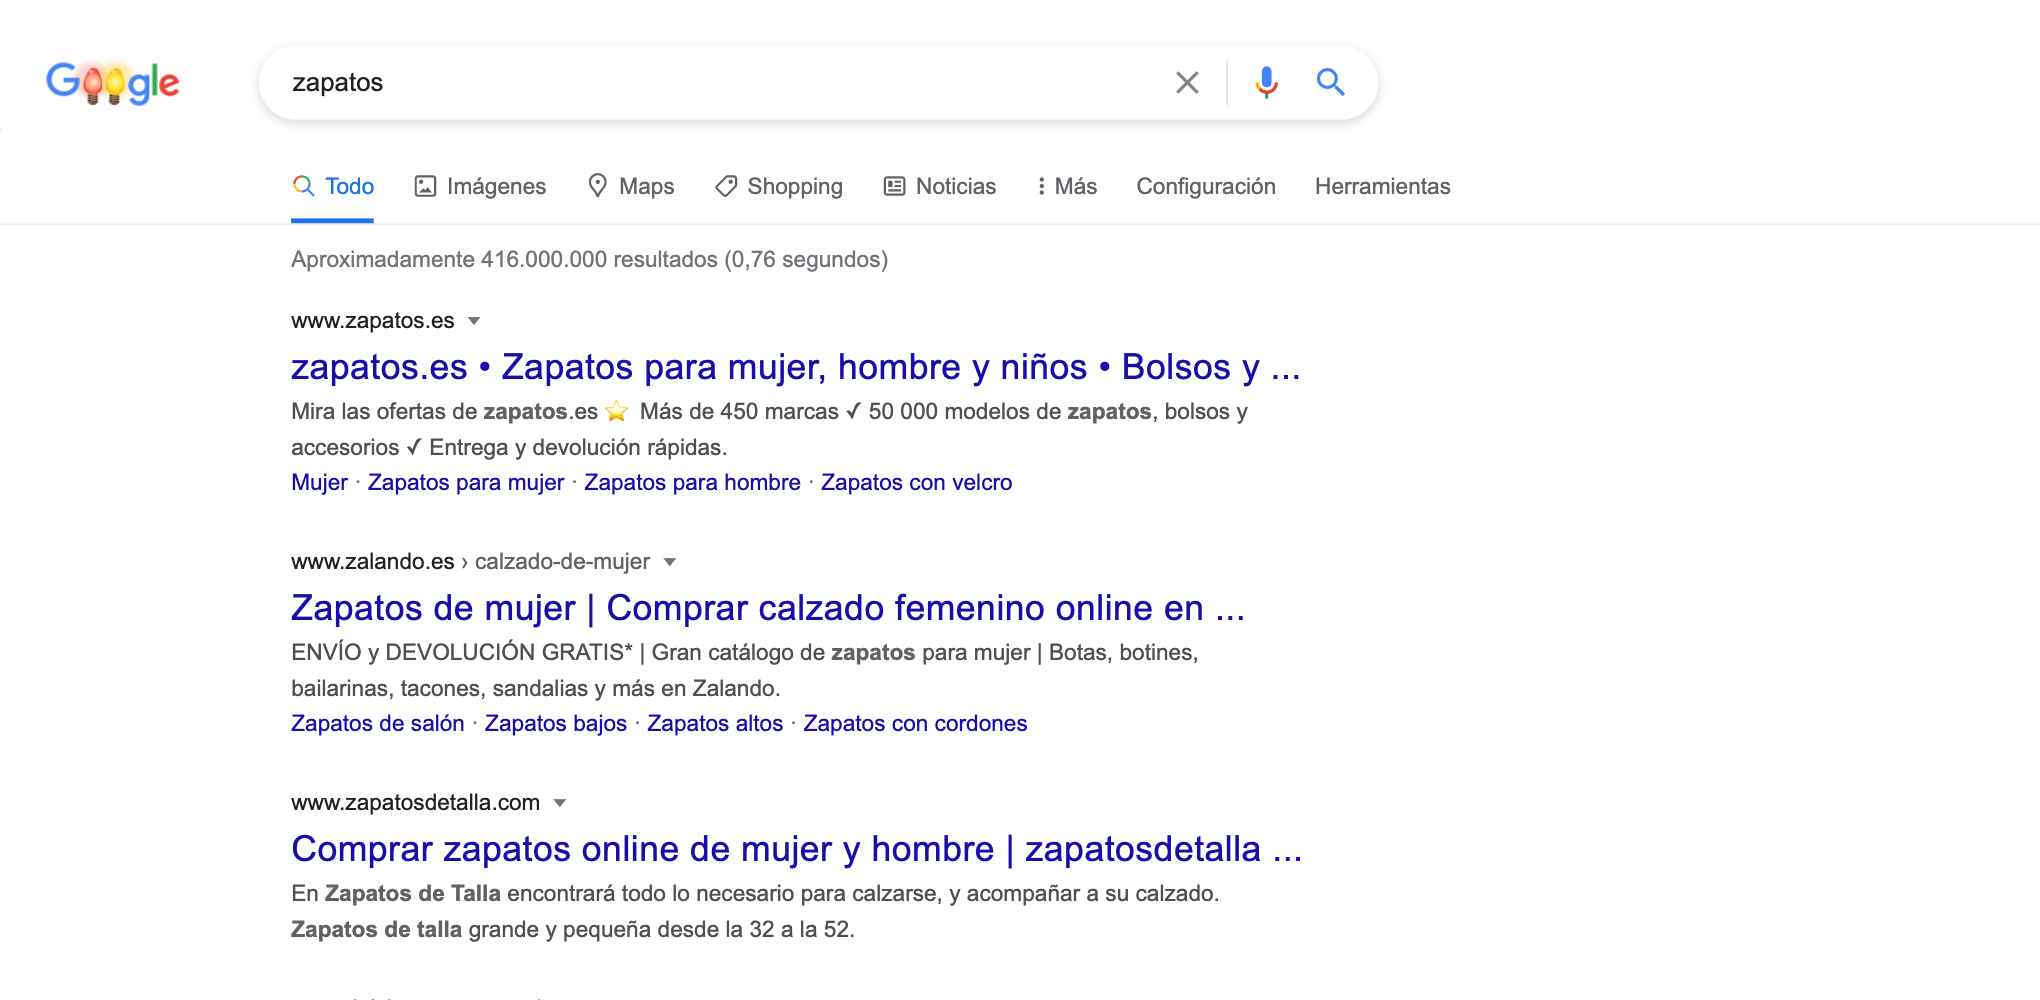Click the Aproximadamente 416.000.000 resultados text
This screenshot has height=1000, width=2040.
pos(589,260)
